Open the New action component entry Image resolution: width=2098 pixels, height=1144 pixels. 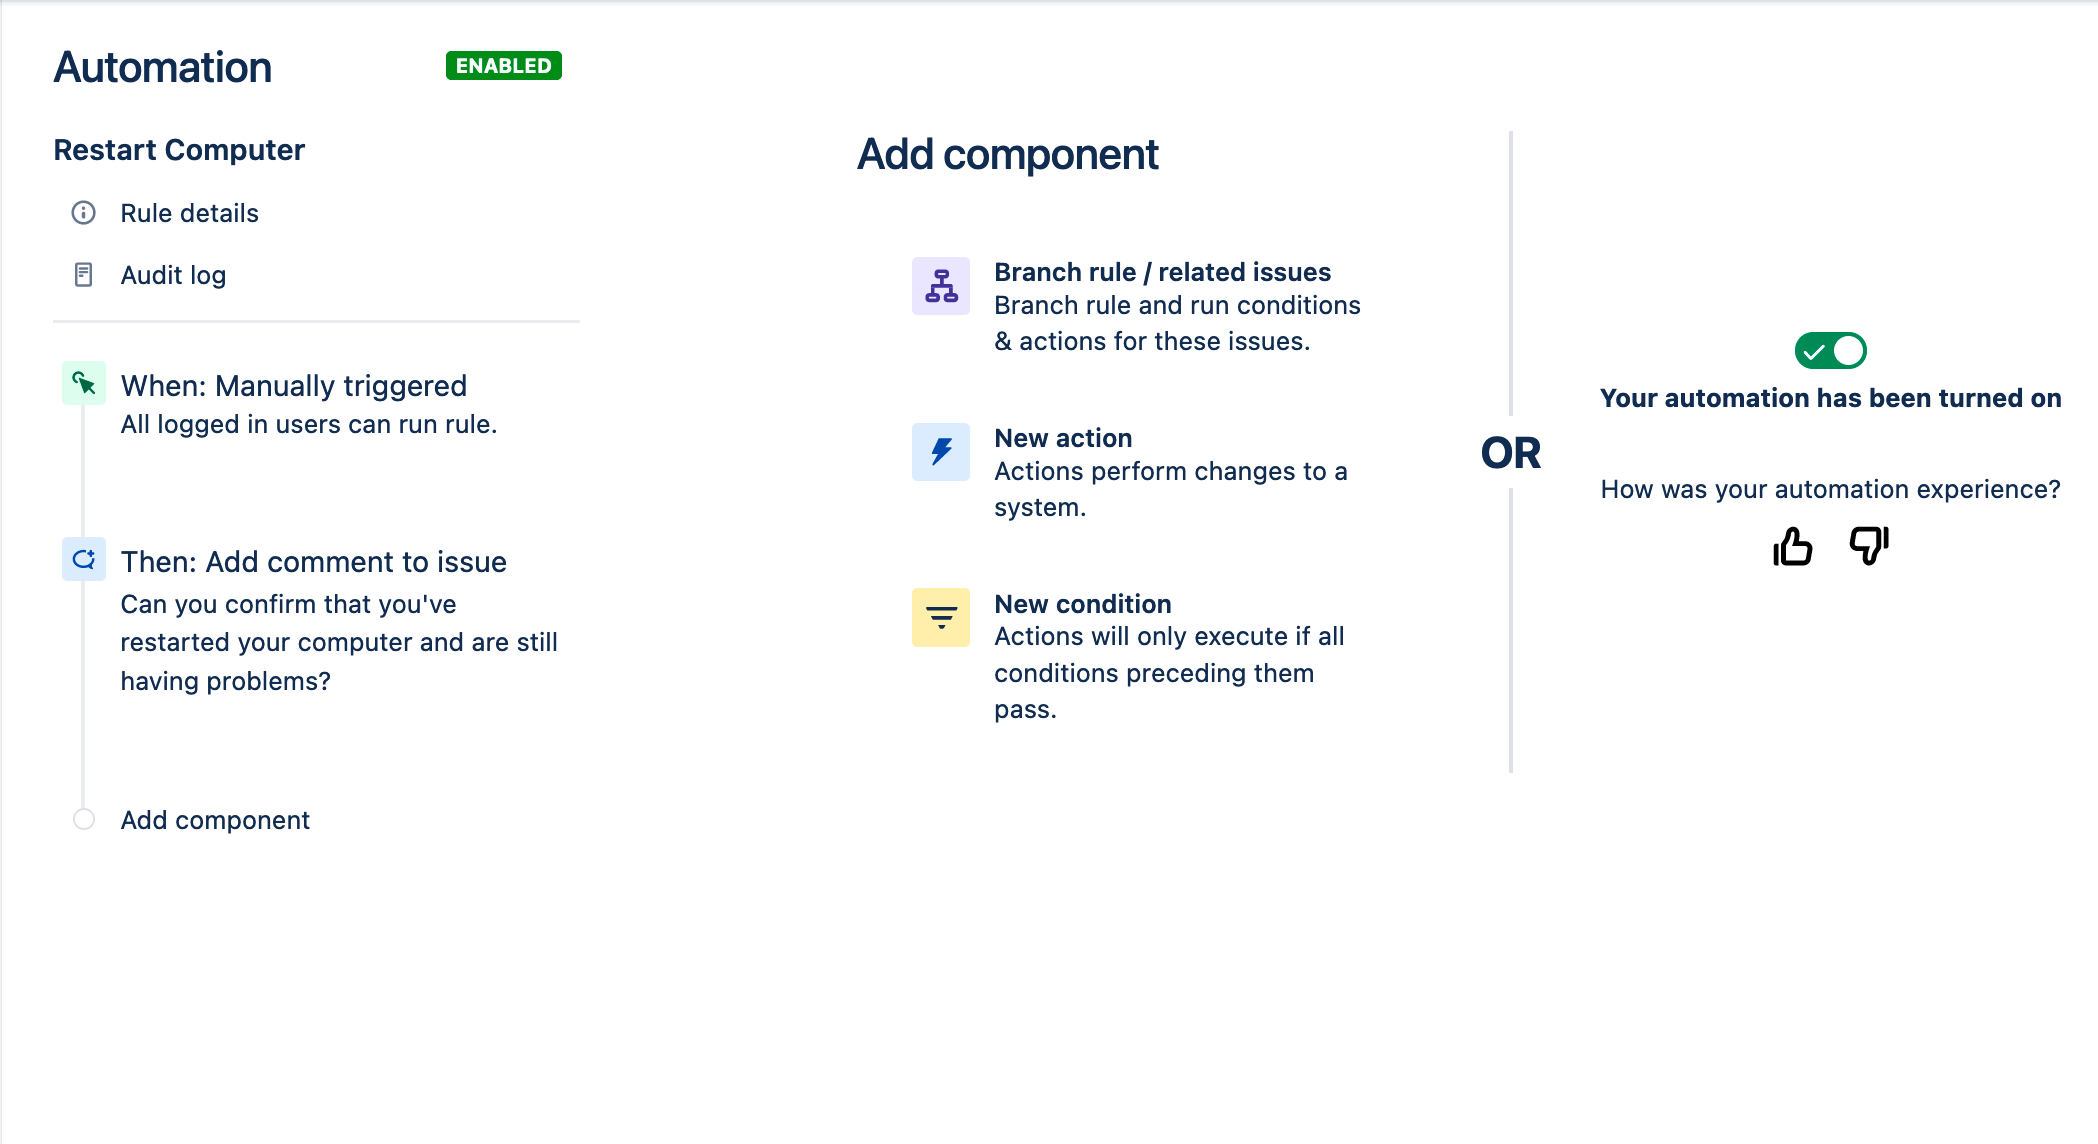[1063, 437]
